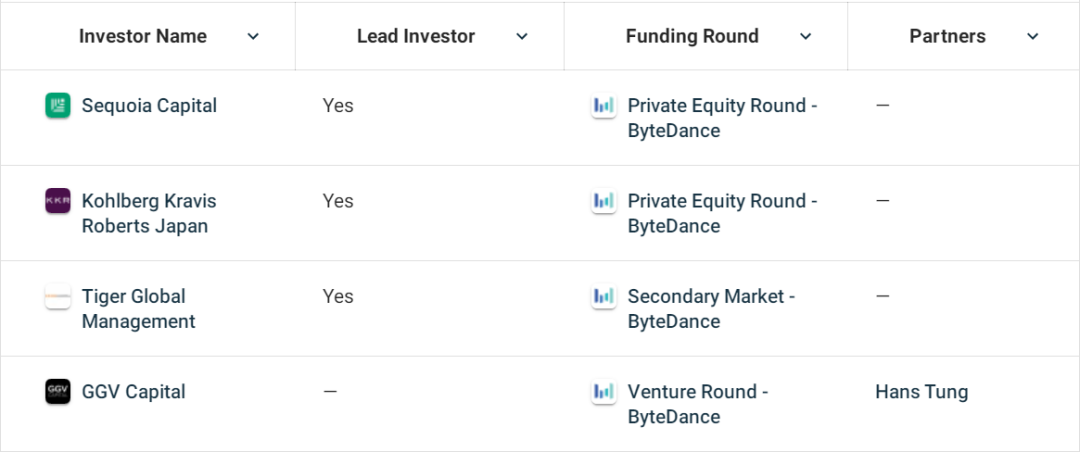Image resolution: width=1080 pixels, height=452 pixels.
Task: View partner Hans Tung's profile
Action: (921, 392)
